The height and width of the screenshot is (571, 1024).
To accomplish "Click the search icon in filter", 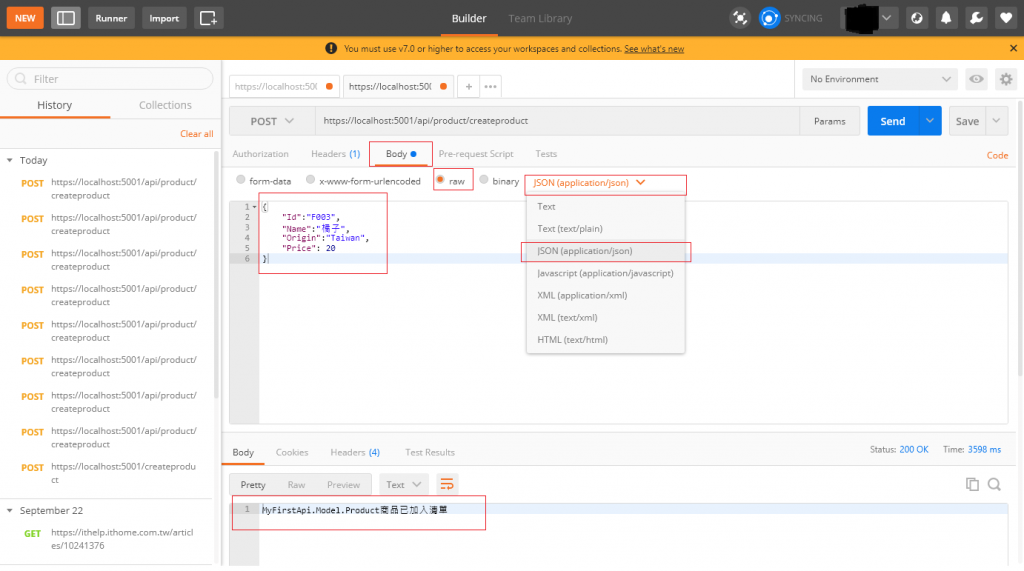I will pos(21,79).
